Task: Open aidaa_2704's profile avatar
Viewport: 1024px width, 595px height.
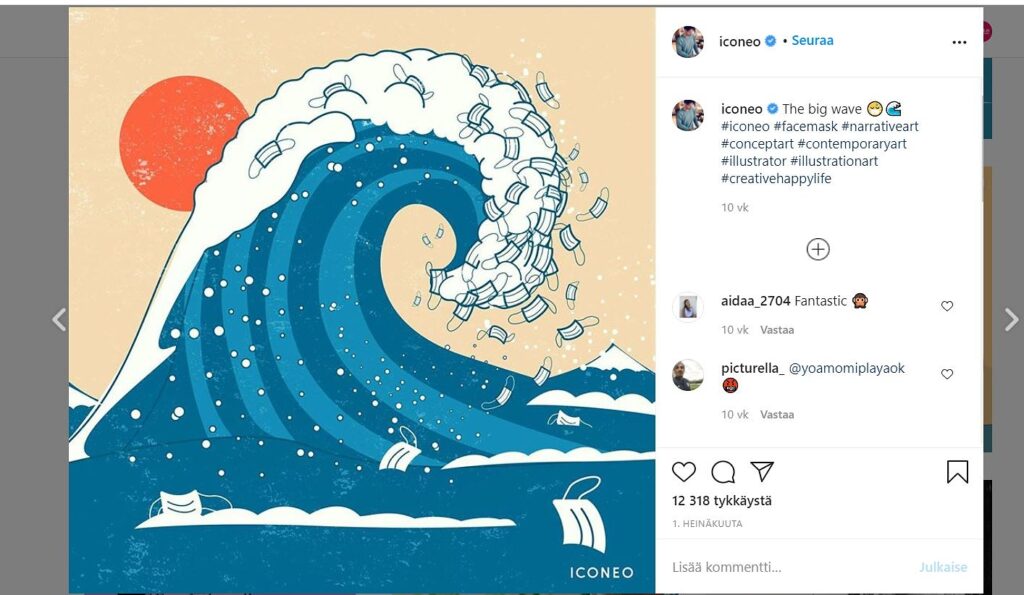Action: click(x=688, y=307)
